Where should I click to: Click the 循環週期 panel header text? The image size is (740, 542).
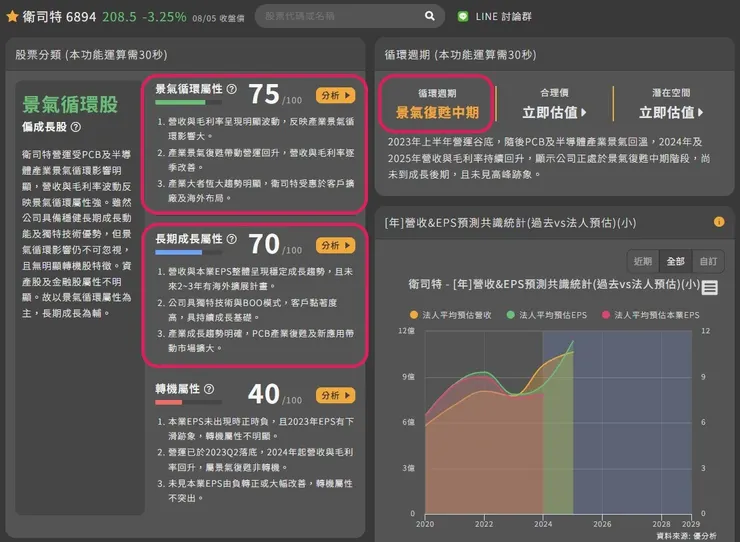(x=460, y=55)
